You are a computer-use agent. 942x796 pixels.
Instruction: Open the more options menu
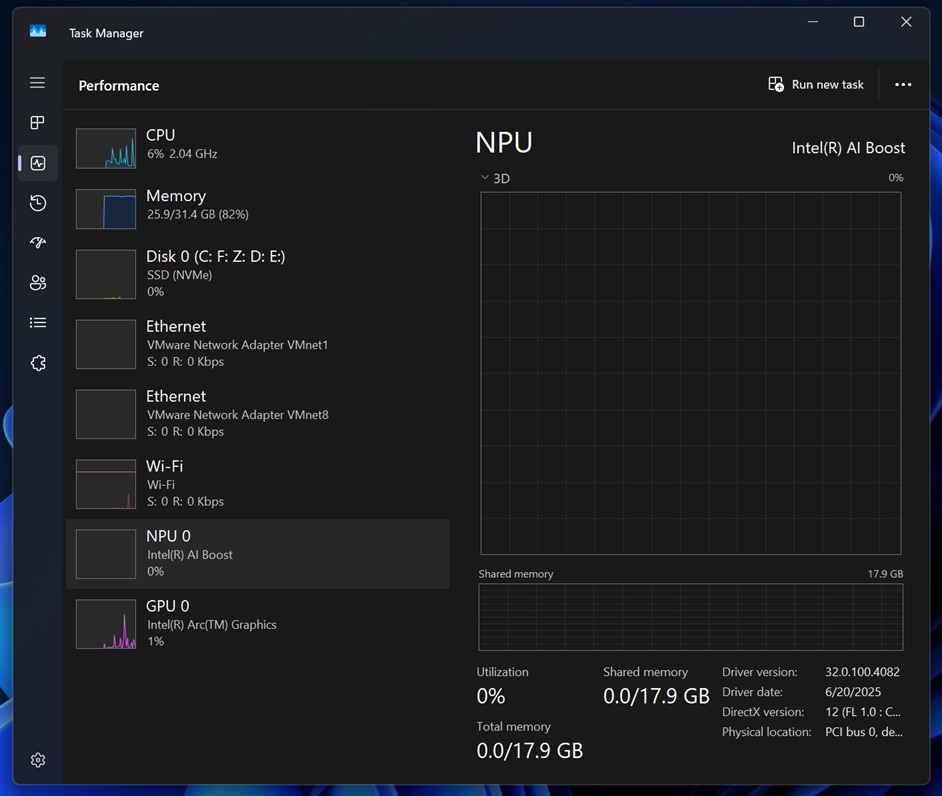903,85
